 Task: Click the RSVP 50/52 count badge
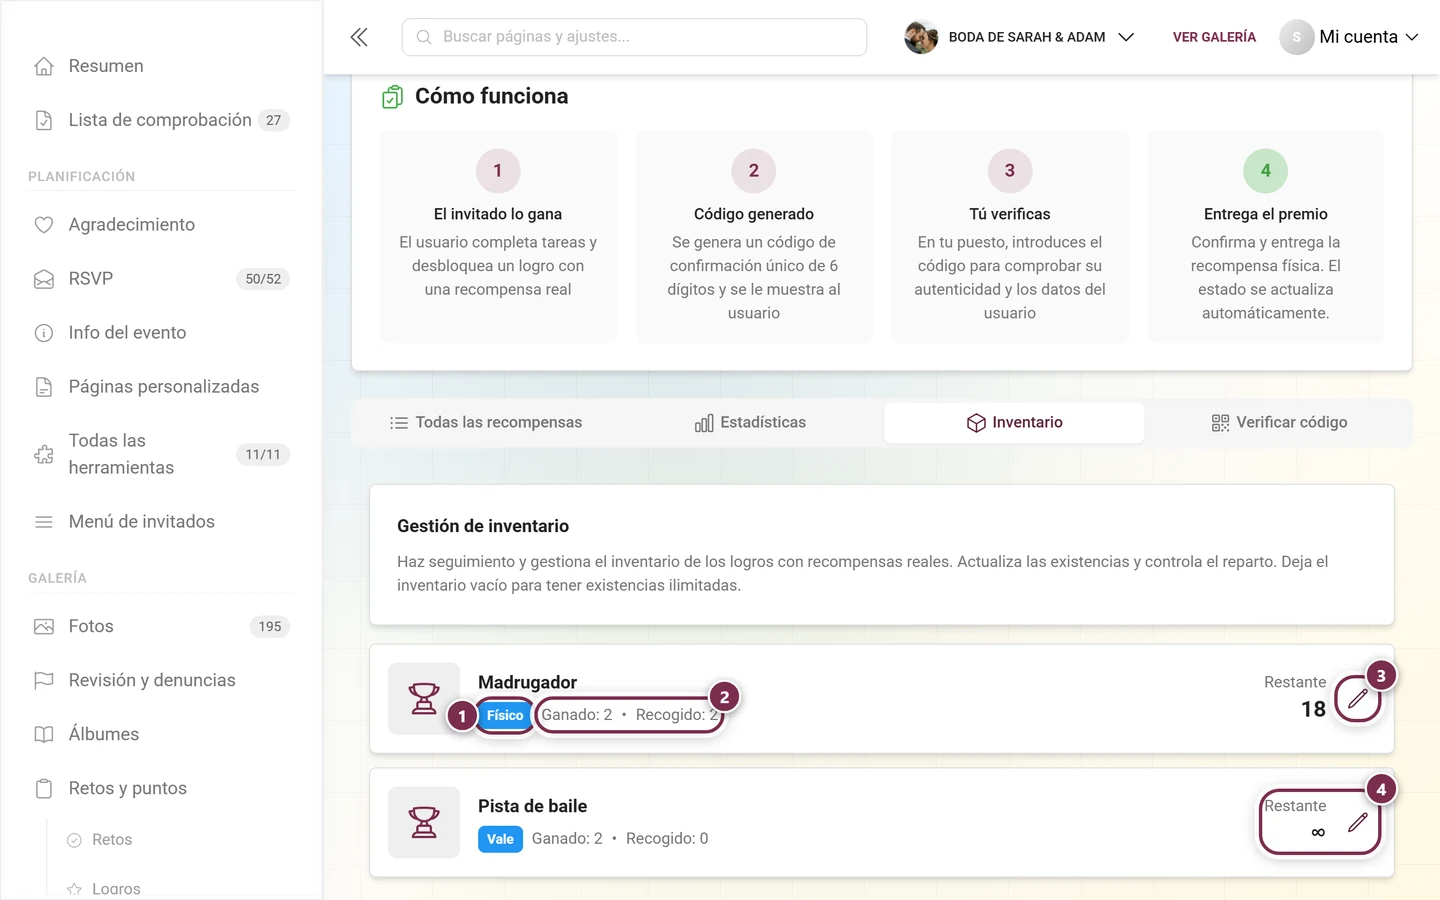[263, 279]
